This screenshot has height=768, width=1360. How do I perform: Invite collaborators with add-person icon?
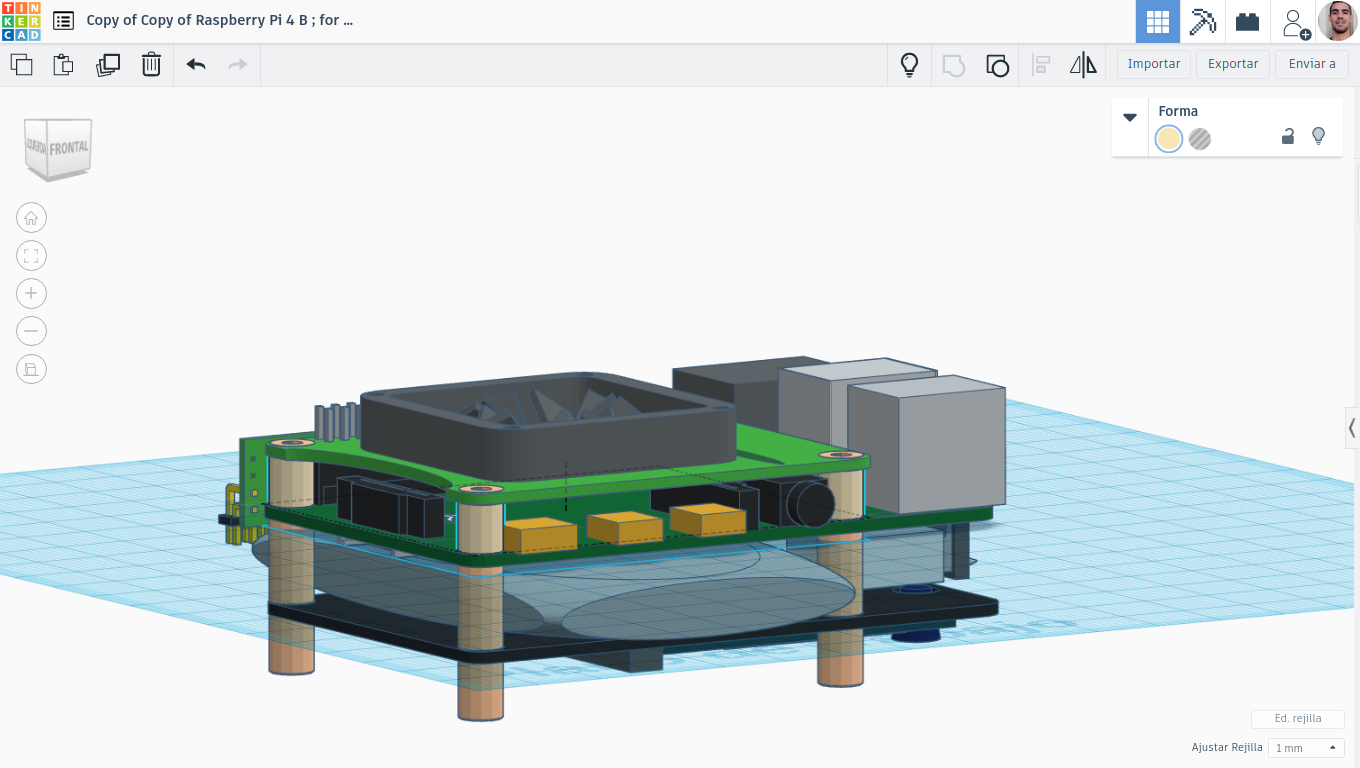[x=1294, y=22]
